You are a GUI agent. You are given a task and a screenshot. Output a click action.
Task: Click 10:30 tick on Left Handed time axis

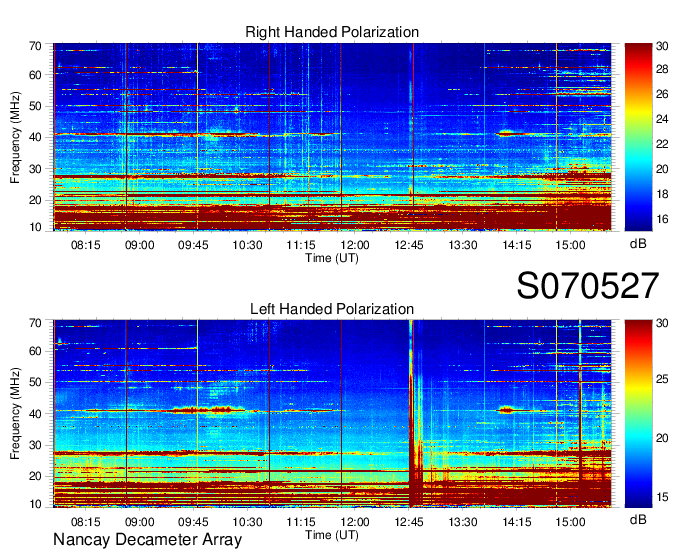click(x=247, y=522)
